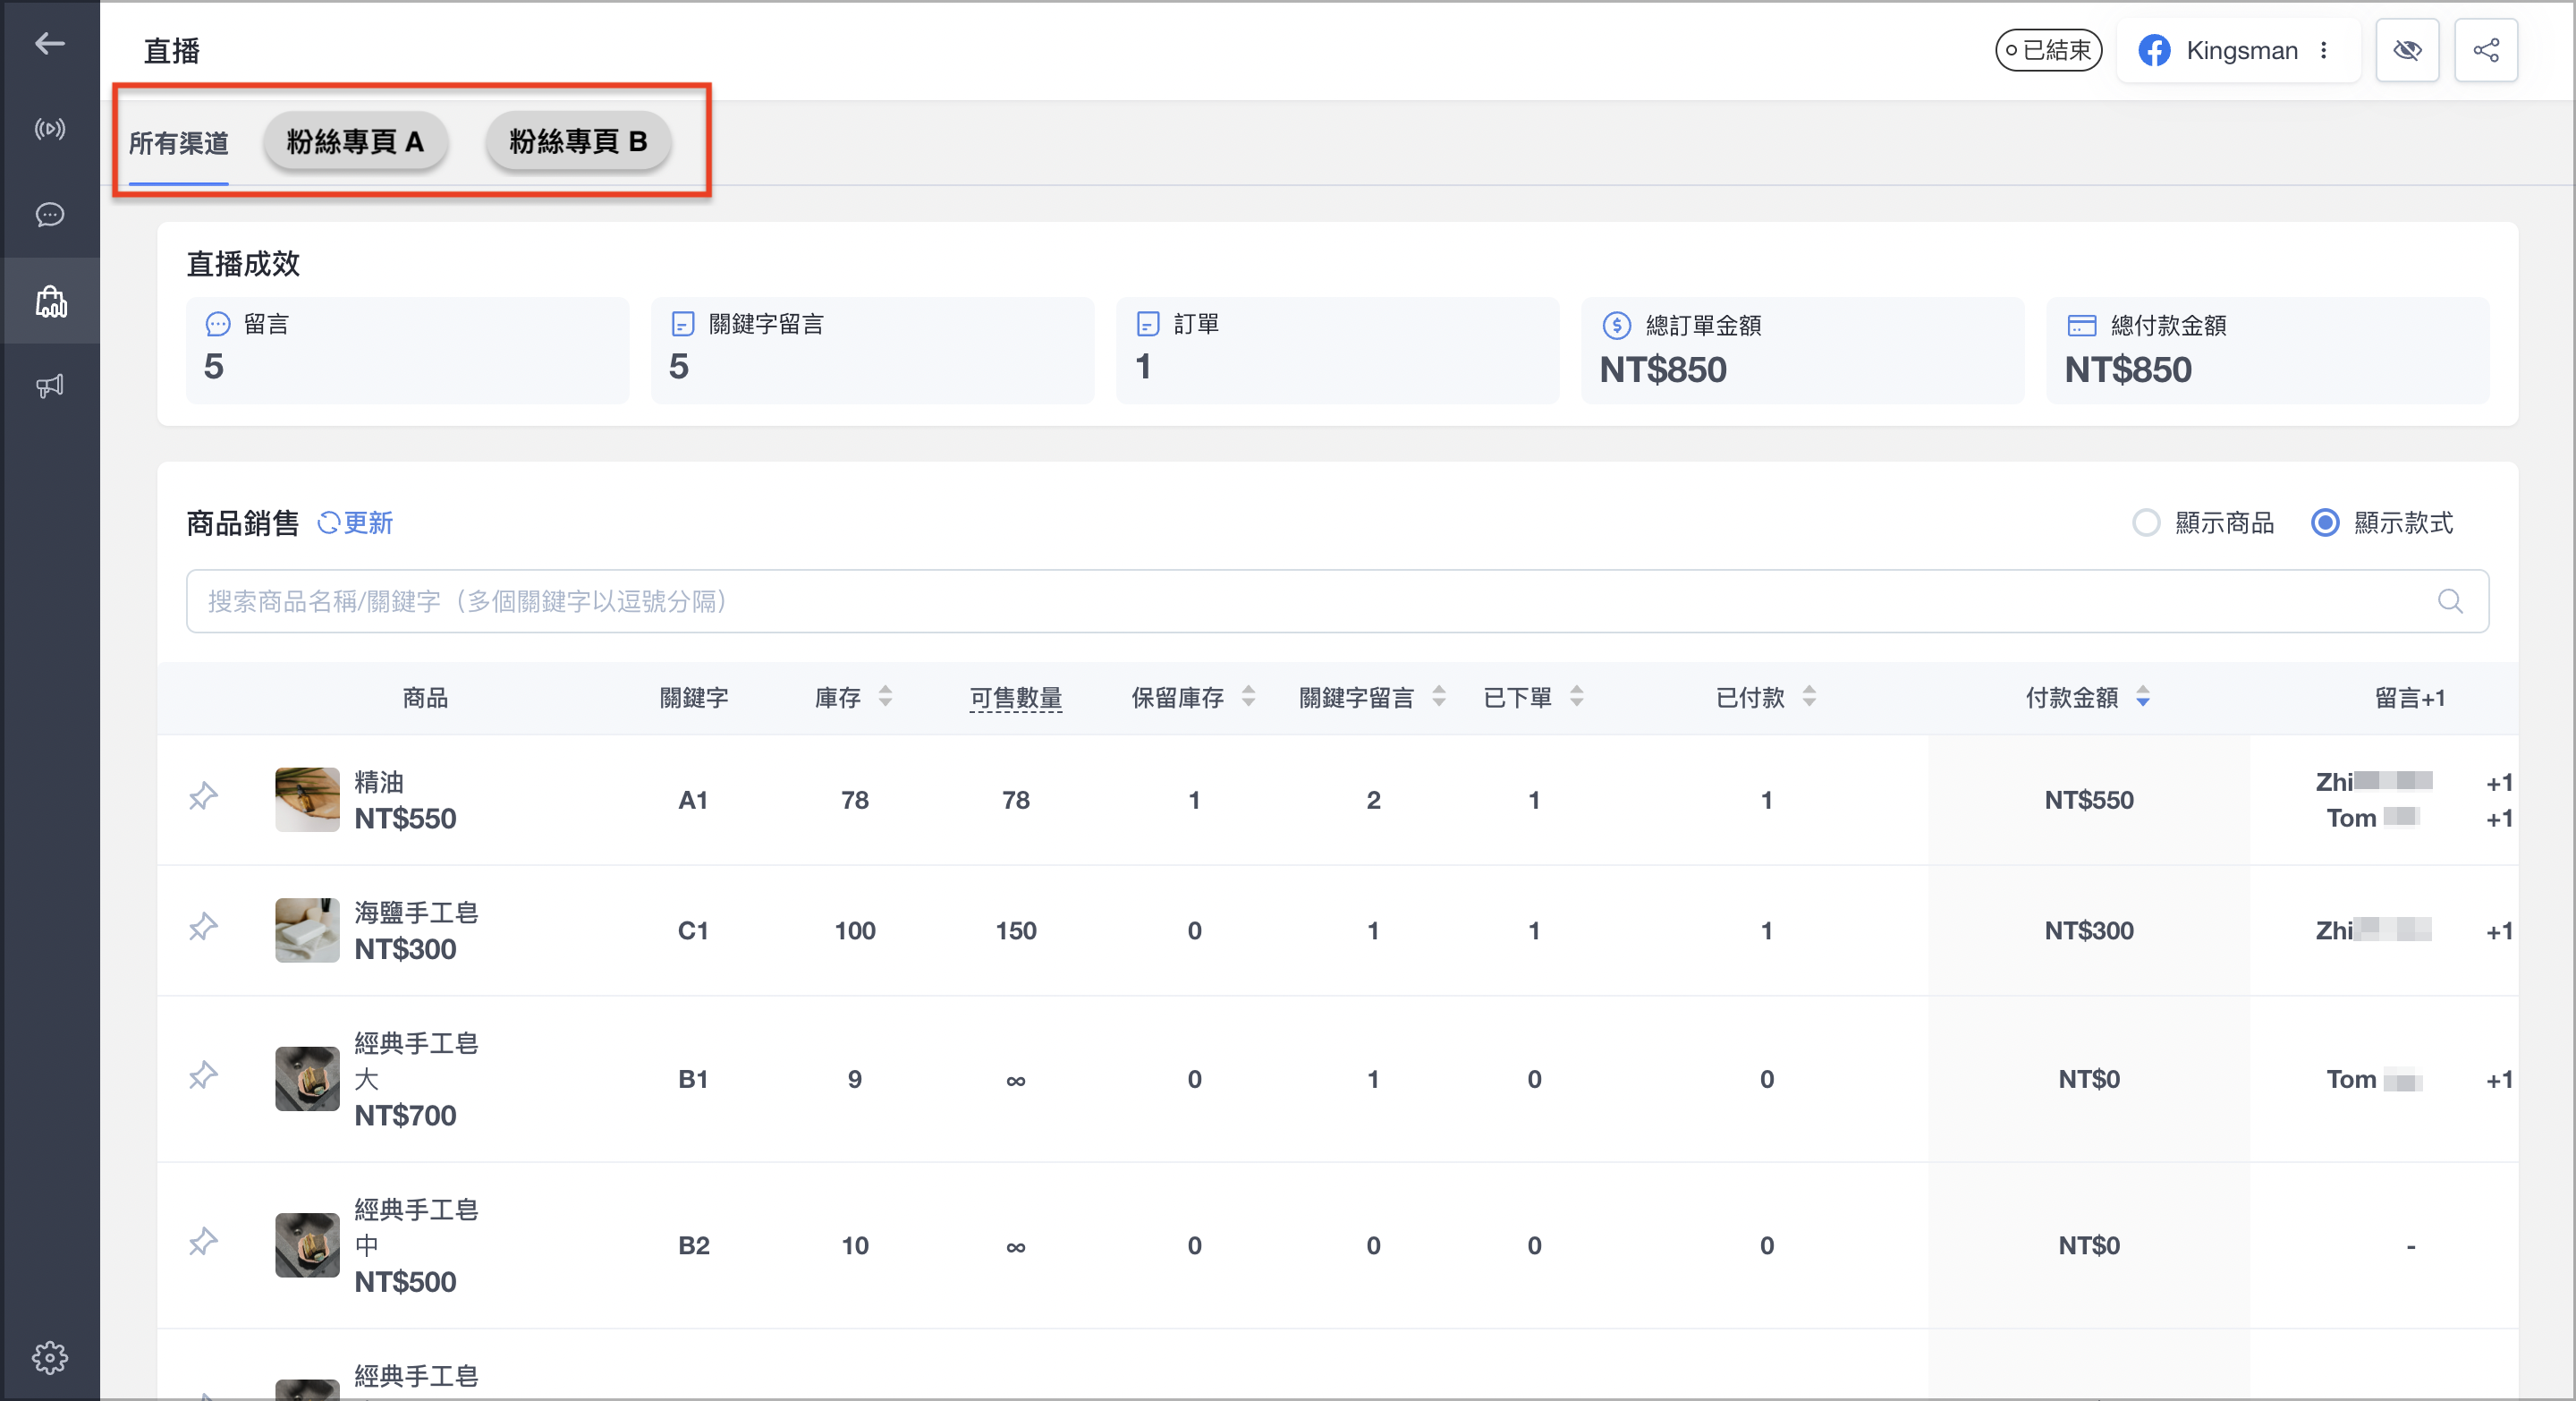Click the Kingsman page name
The width and height of the screenshot is (2576, 1401).
[2241, 50]
